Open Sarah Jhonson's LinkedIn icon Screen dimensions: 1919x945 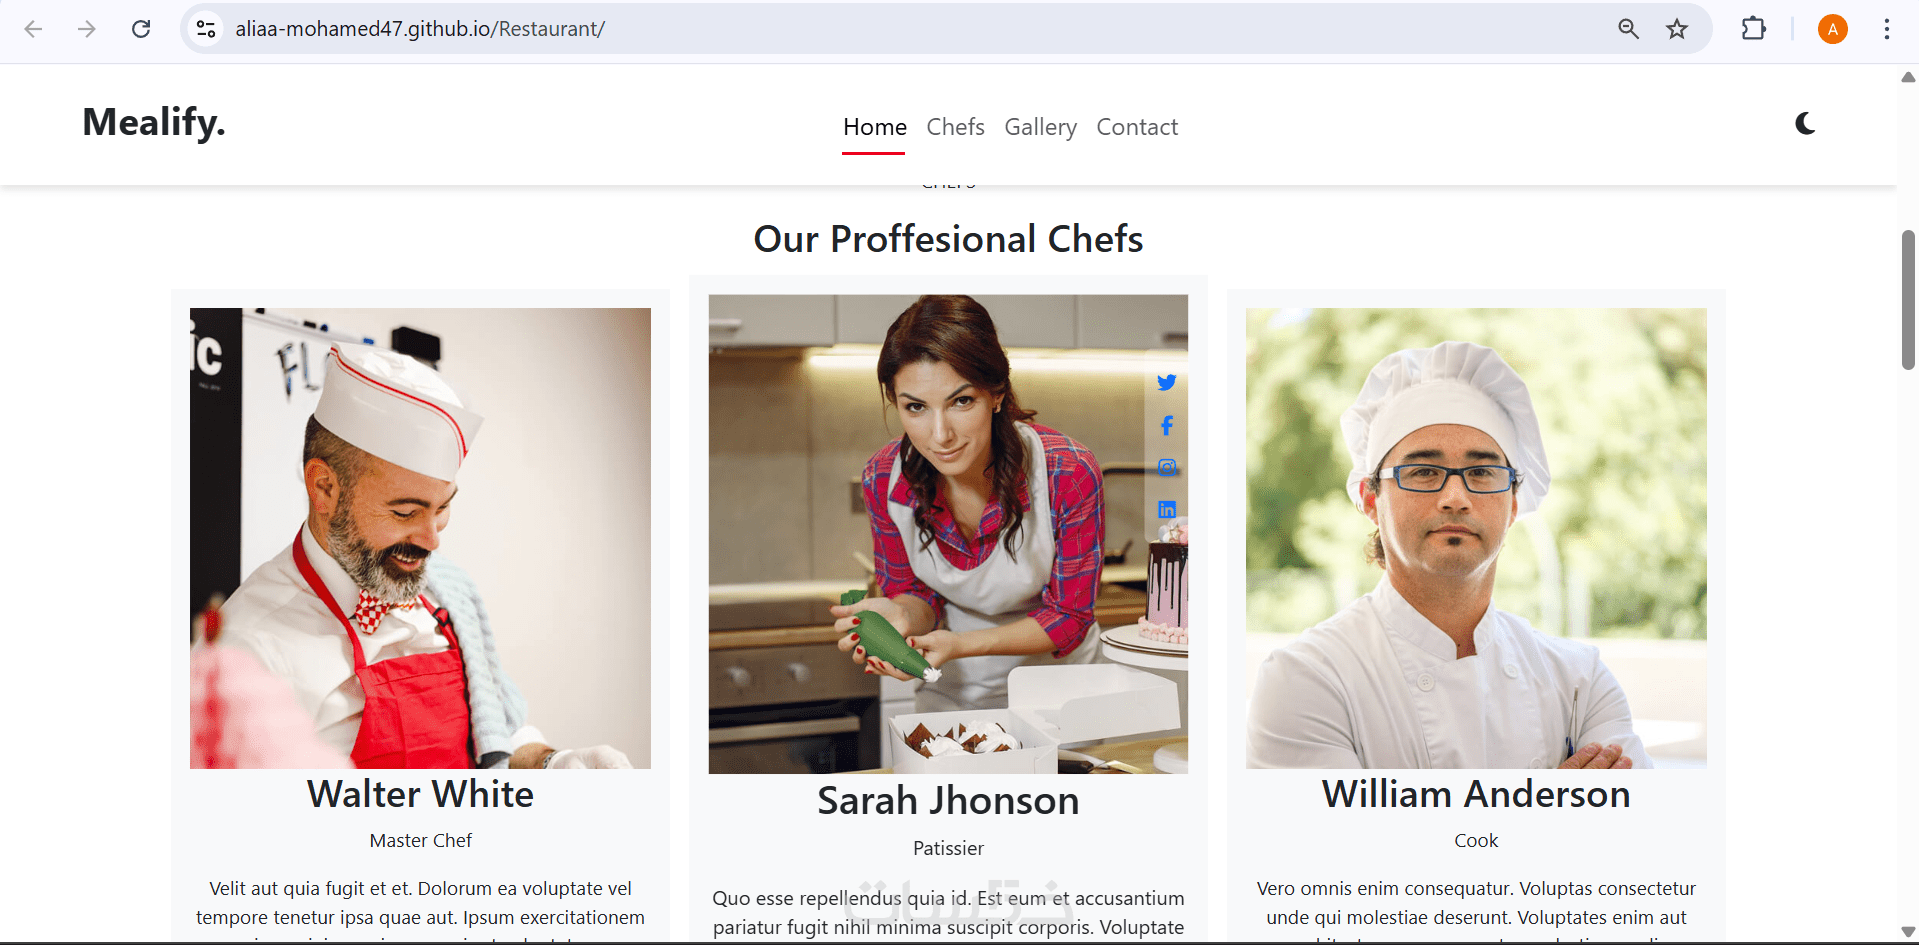(x=1166, y=510)
